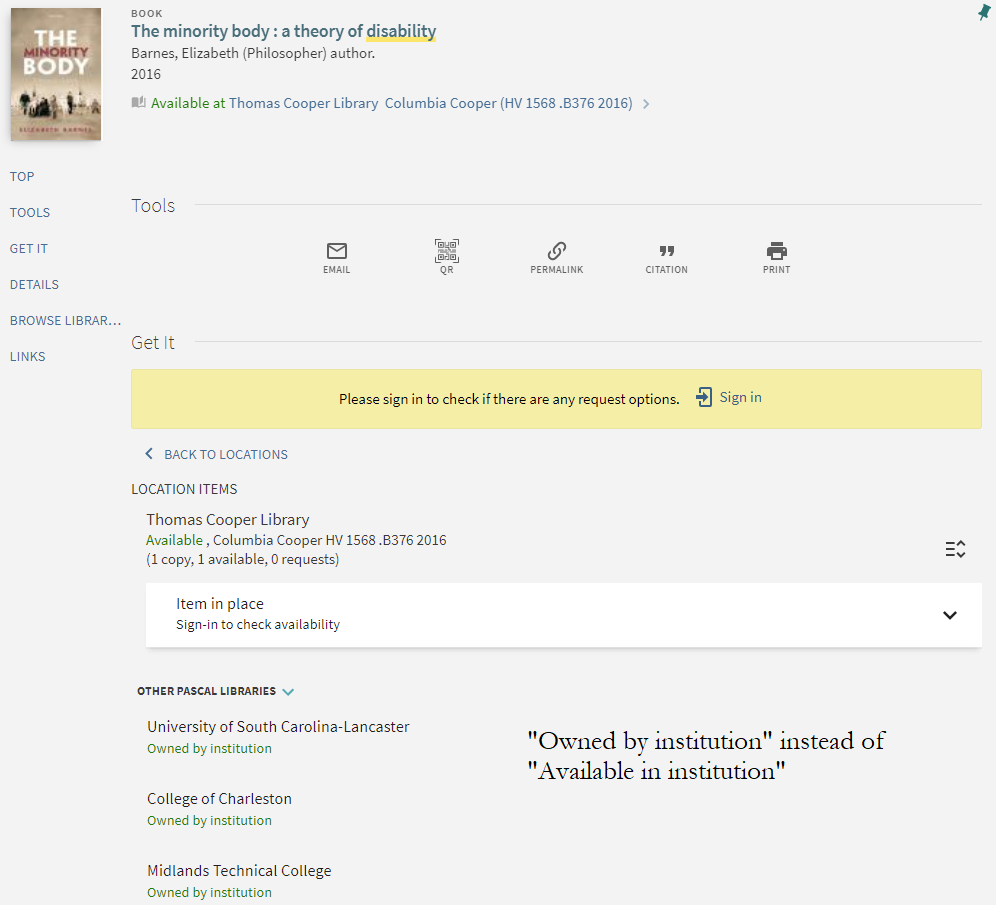
Task: Go Back to Locations
Action: (225, 455)
